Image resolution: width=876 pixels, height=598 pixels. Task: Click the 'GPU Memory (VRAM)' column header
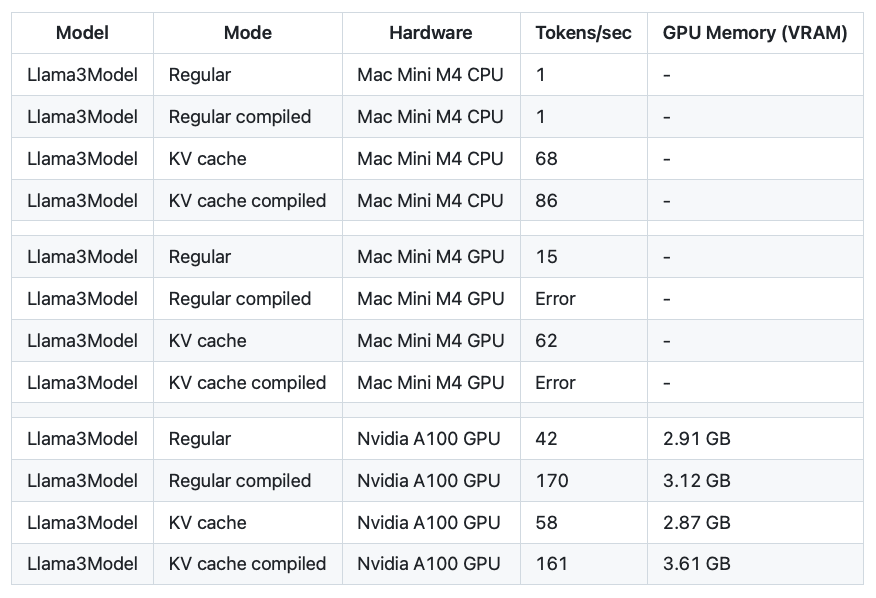click(755, 33)
